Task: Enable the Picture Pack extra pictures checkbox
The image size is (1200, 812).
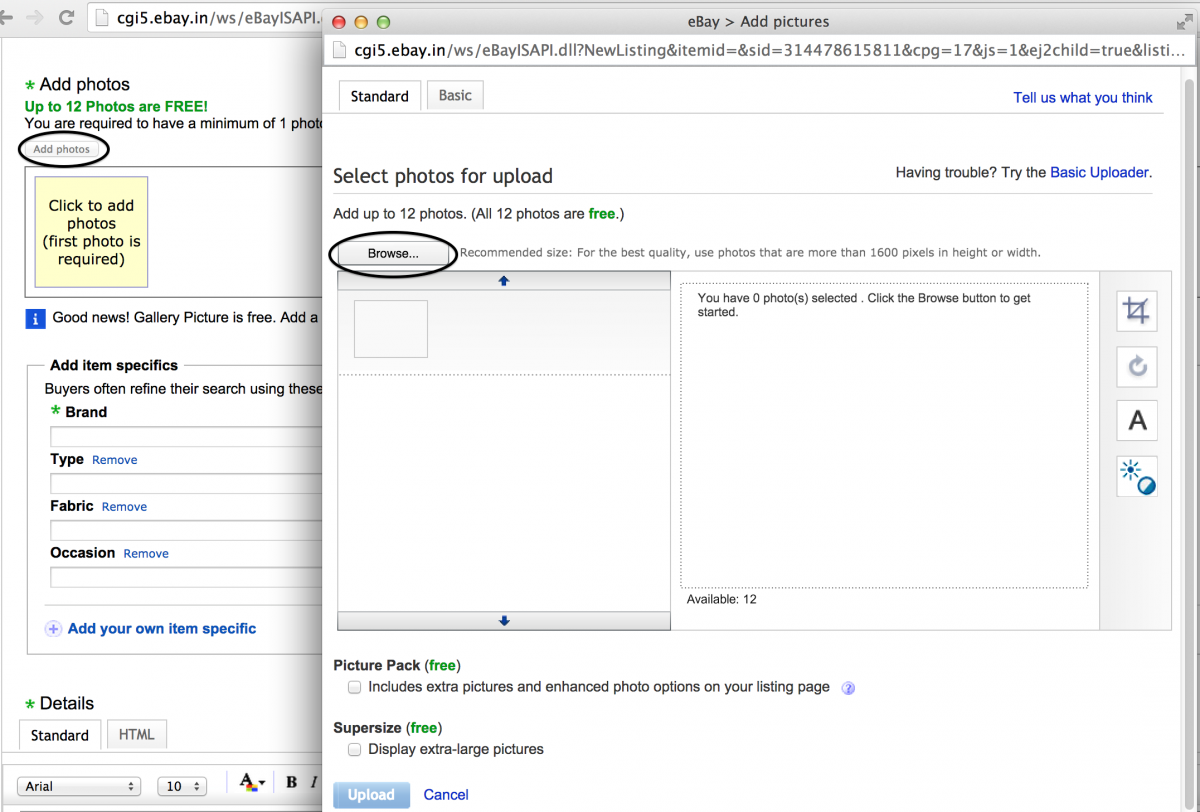Action: [354, 687]
